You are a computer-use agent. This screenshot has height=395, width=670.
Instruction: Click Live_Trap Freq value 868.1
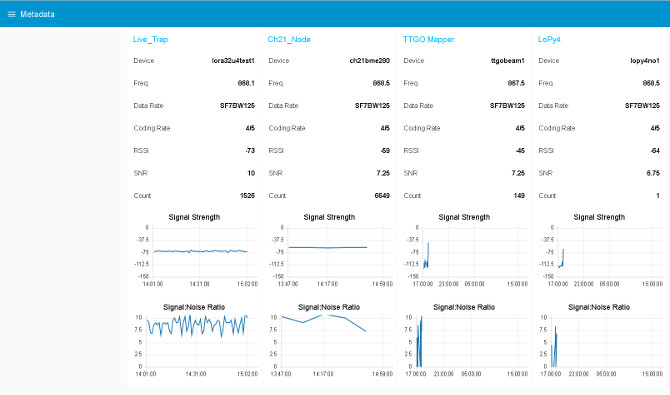246,83
